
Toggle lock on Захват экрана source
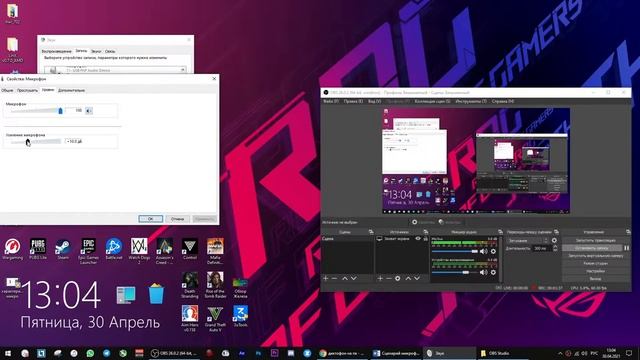tap(425, 239)
